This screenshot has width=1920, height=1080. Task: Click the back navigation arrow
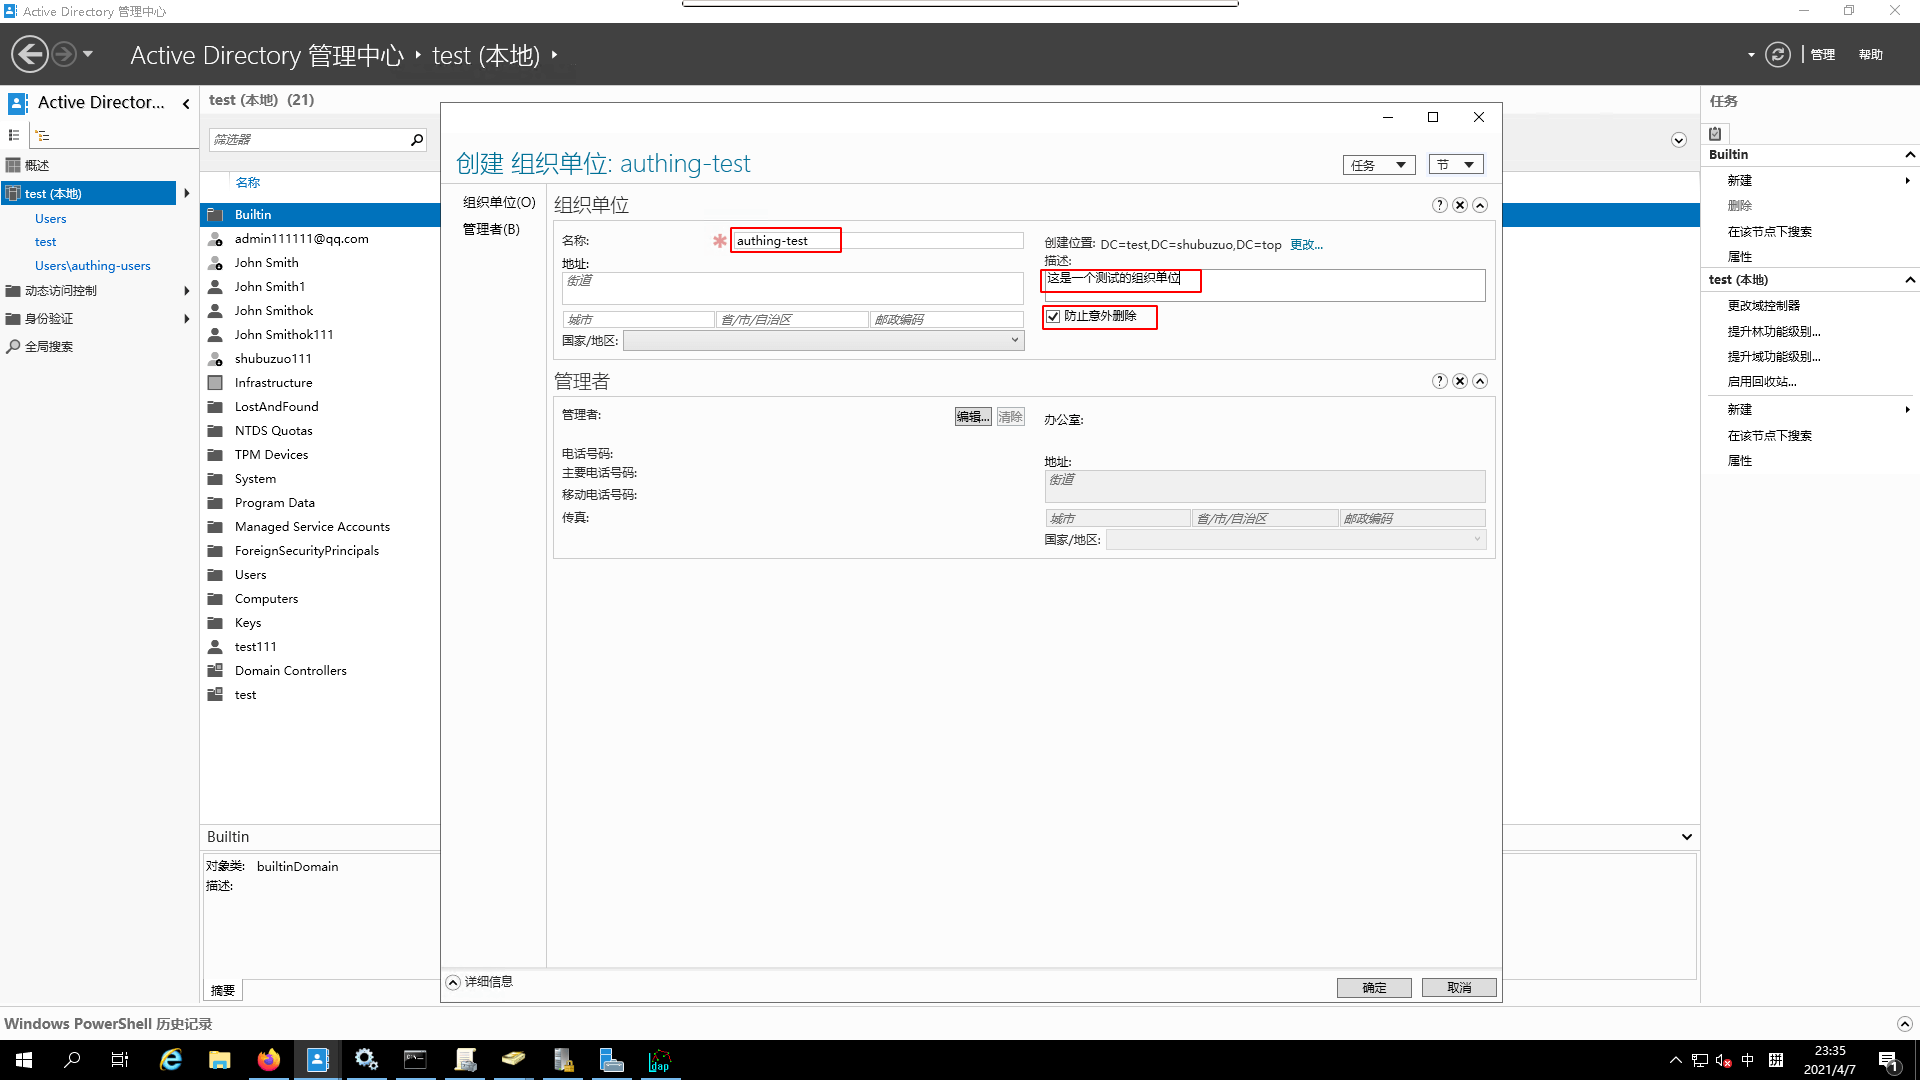(x=29, y=53)
